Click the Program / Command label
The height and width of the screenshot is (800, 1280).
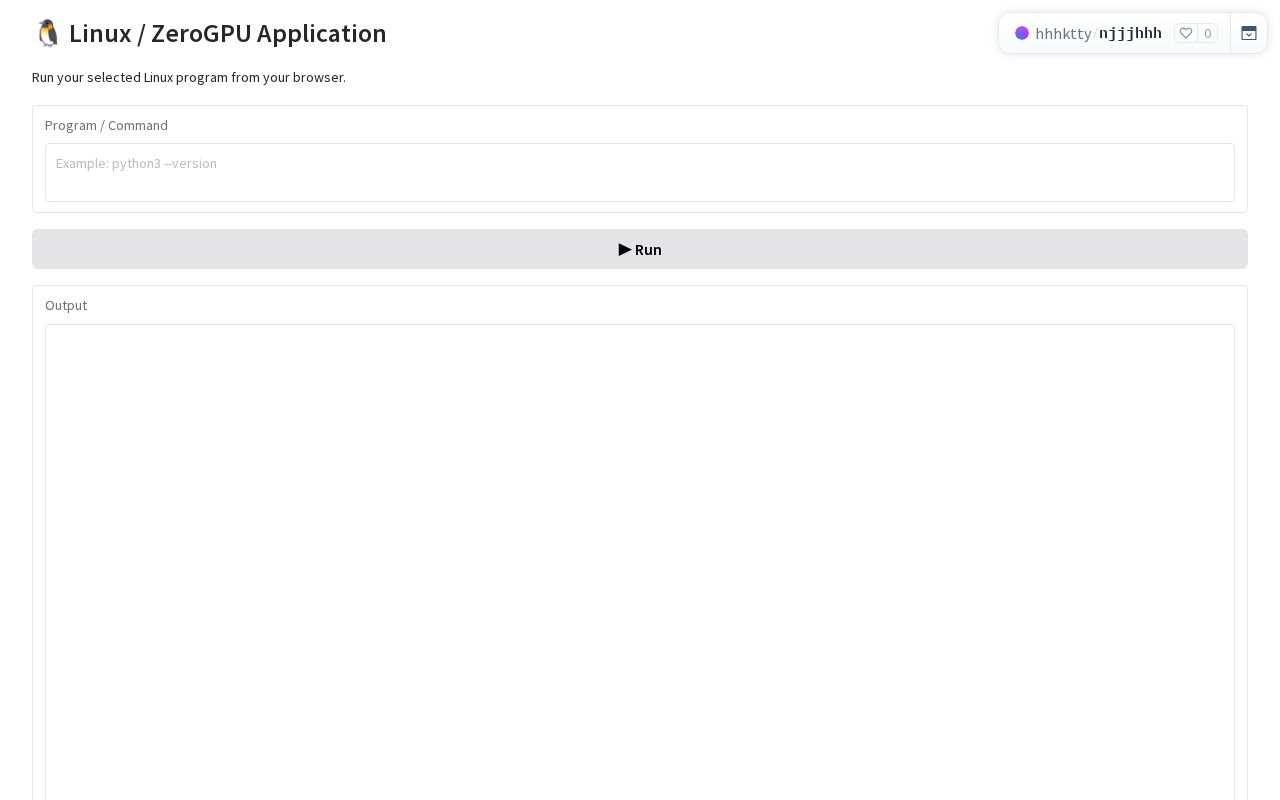(106, 125)
